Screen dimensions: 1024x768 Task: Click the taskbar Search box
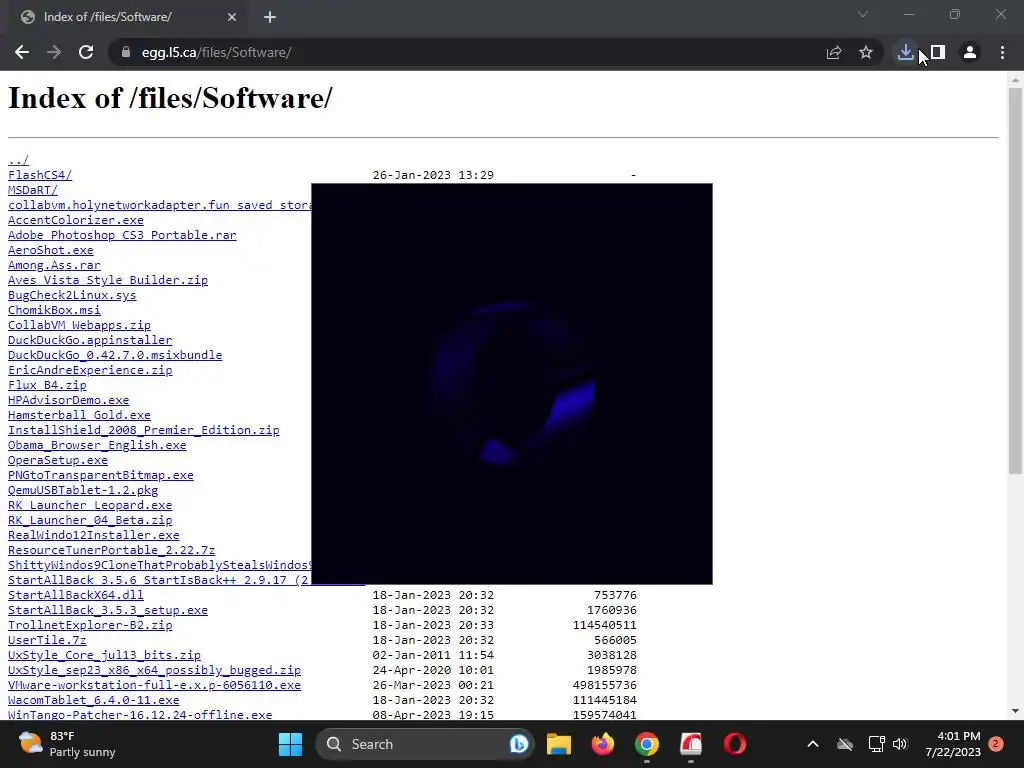(424, 744)
